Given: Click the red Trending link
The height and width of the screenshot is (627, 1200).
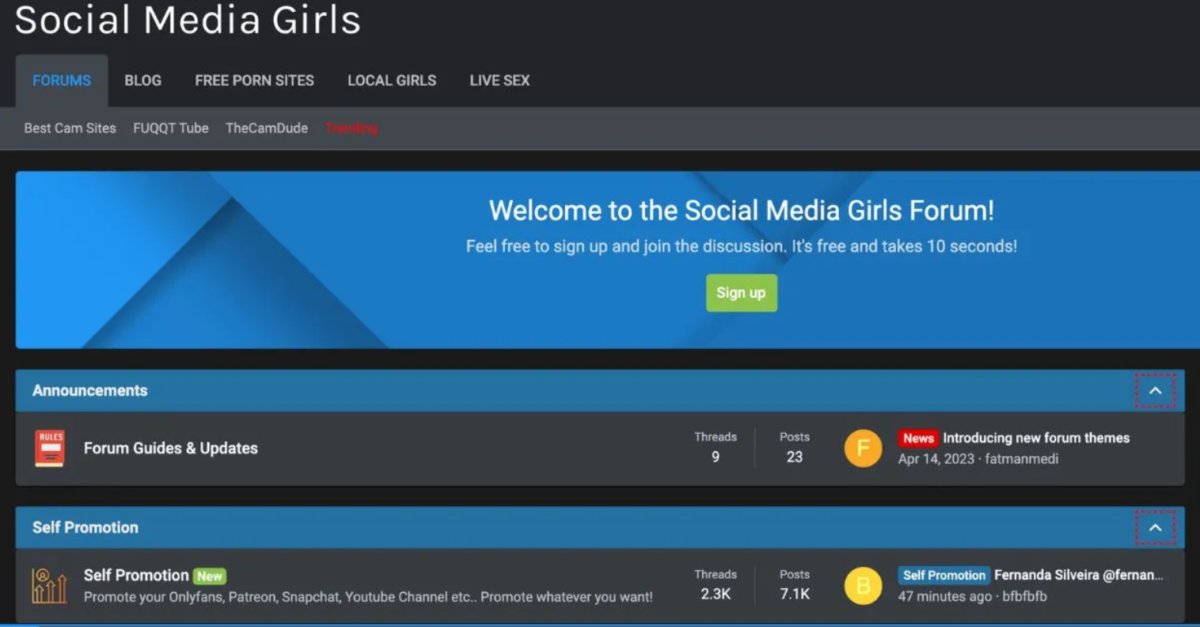Looking at the screenshot, I should (x=351, y=128).
